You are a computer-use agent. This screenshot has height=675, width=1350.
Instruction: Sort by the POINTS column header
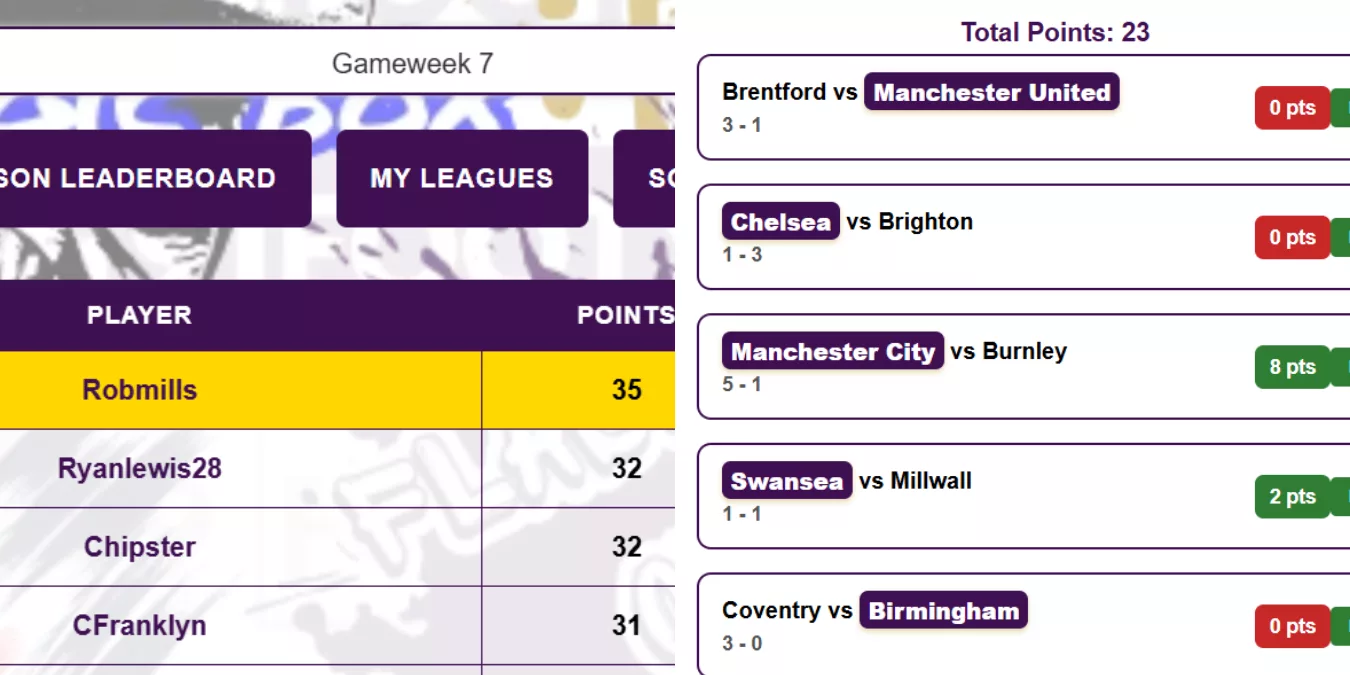(625, 315)
